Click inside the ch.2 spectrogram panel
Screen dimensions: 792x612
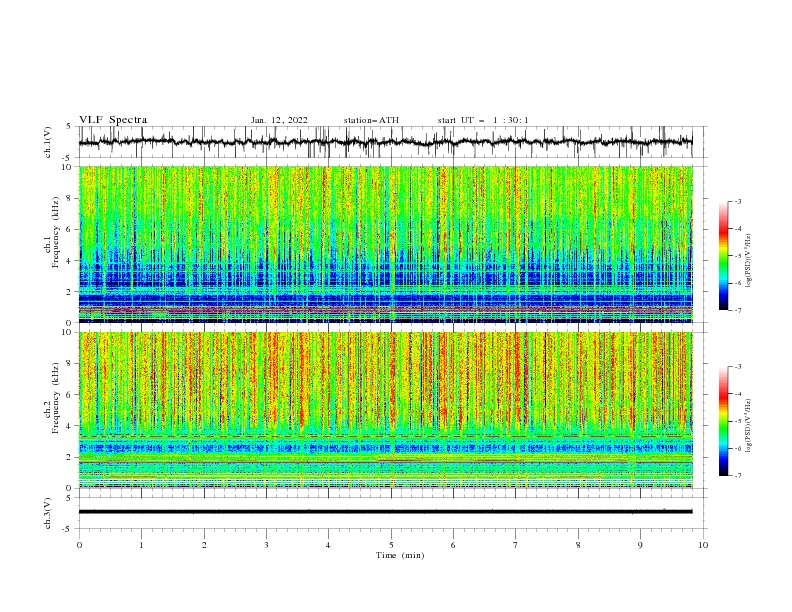(x=386, y=410)
